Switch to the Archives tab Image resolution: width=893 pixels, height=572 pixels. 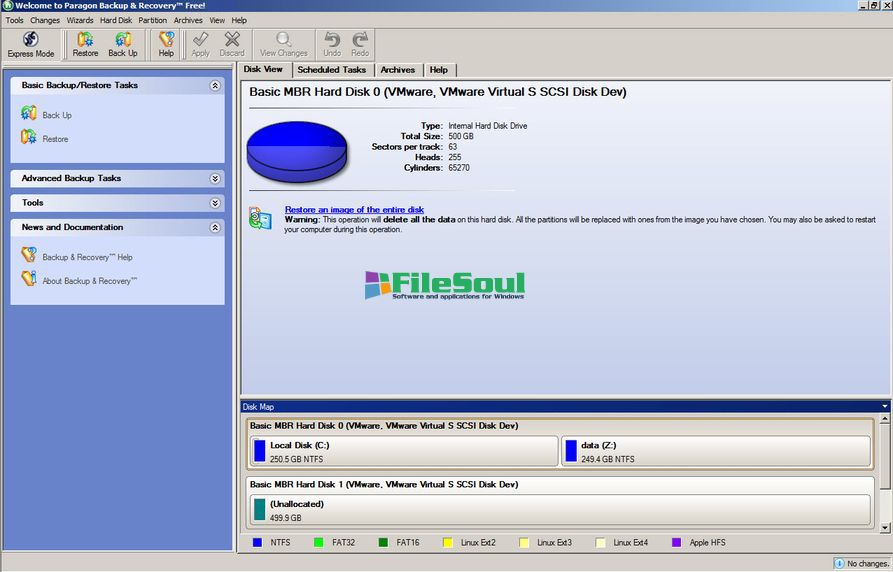(x=397, y=70)
